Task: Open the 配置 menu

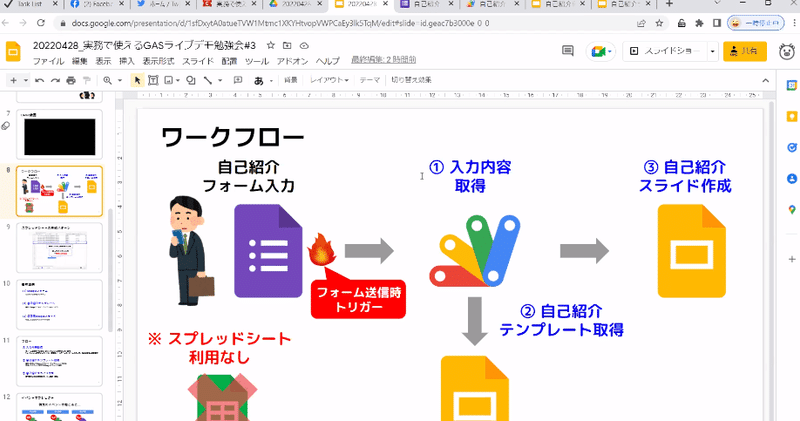Action: tap(229, 61)
